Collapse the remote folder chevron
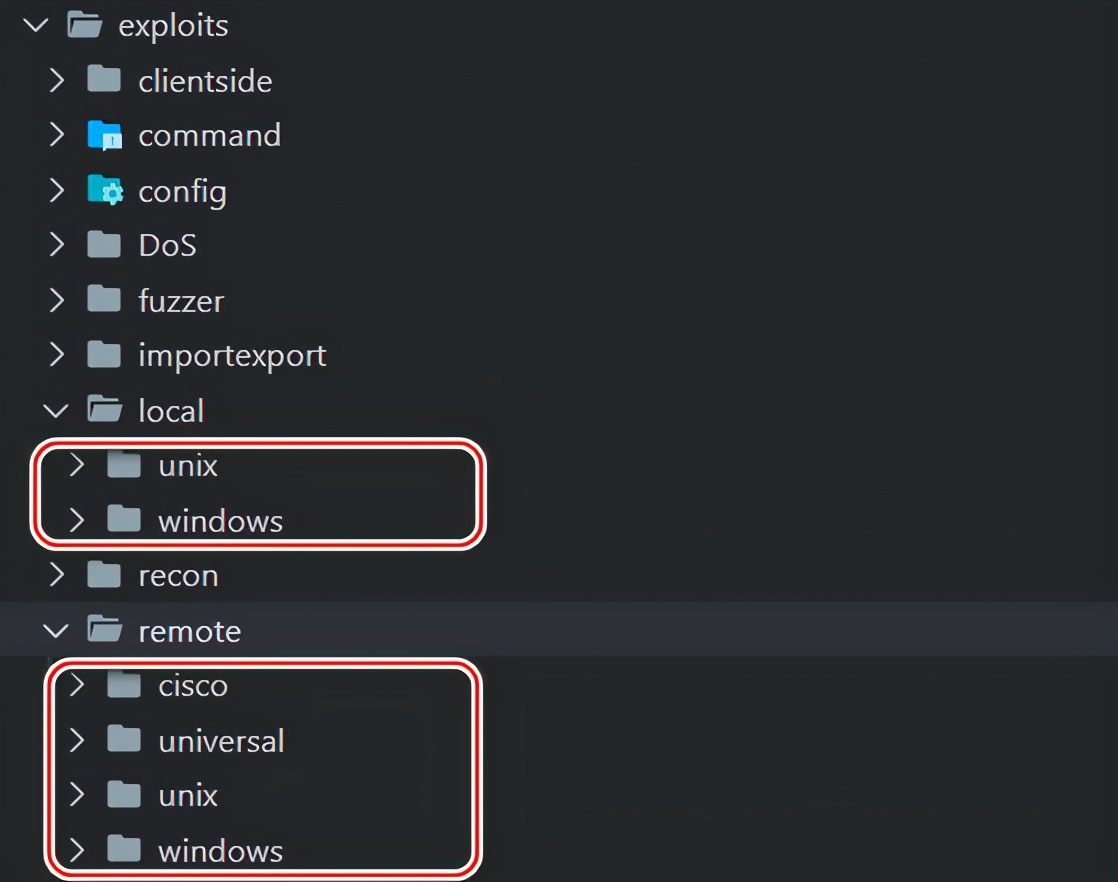Image resolution: width=1118 pixels, height=882 pixels. point(56,630)
